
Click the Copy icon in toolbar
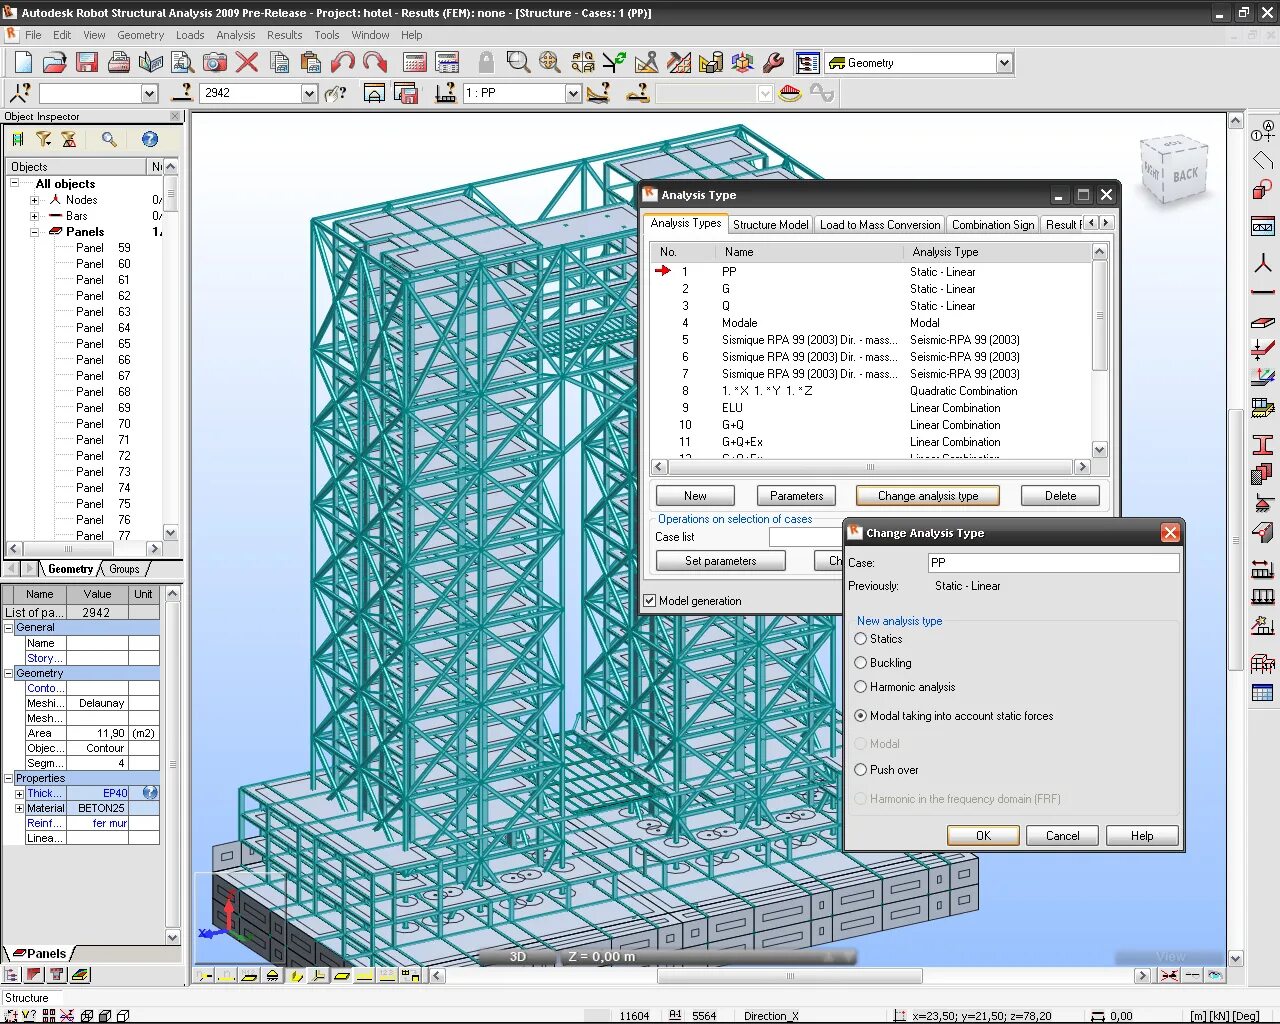(x=280, y=62)
